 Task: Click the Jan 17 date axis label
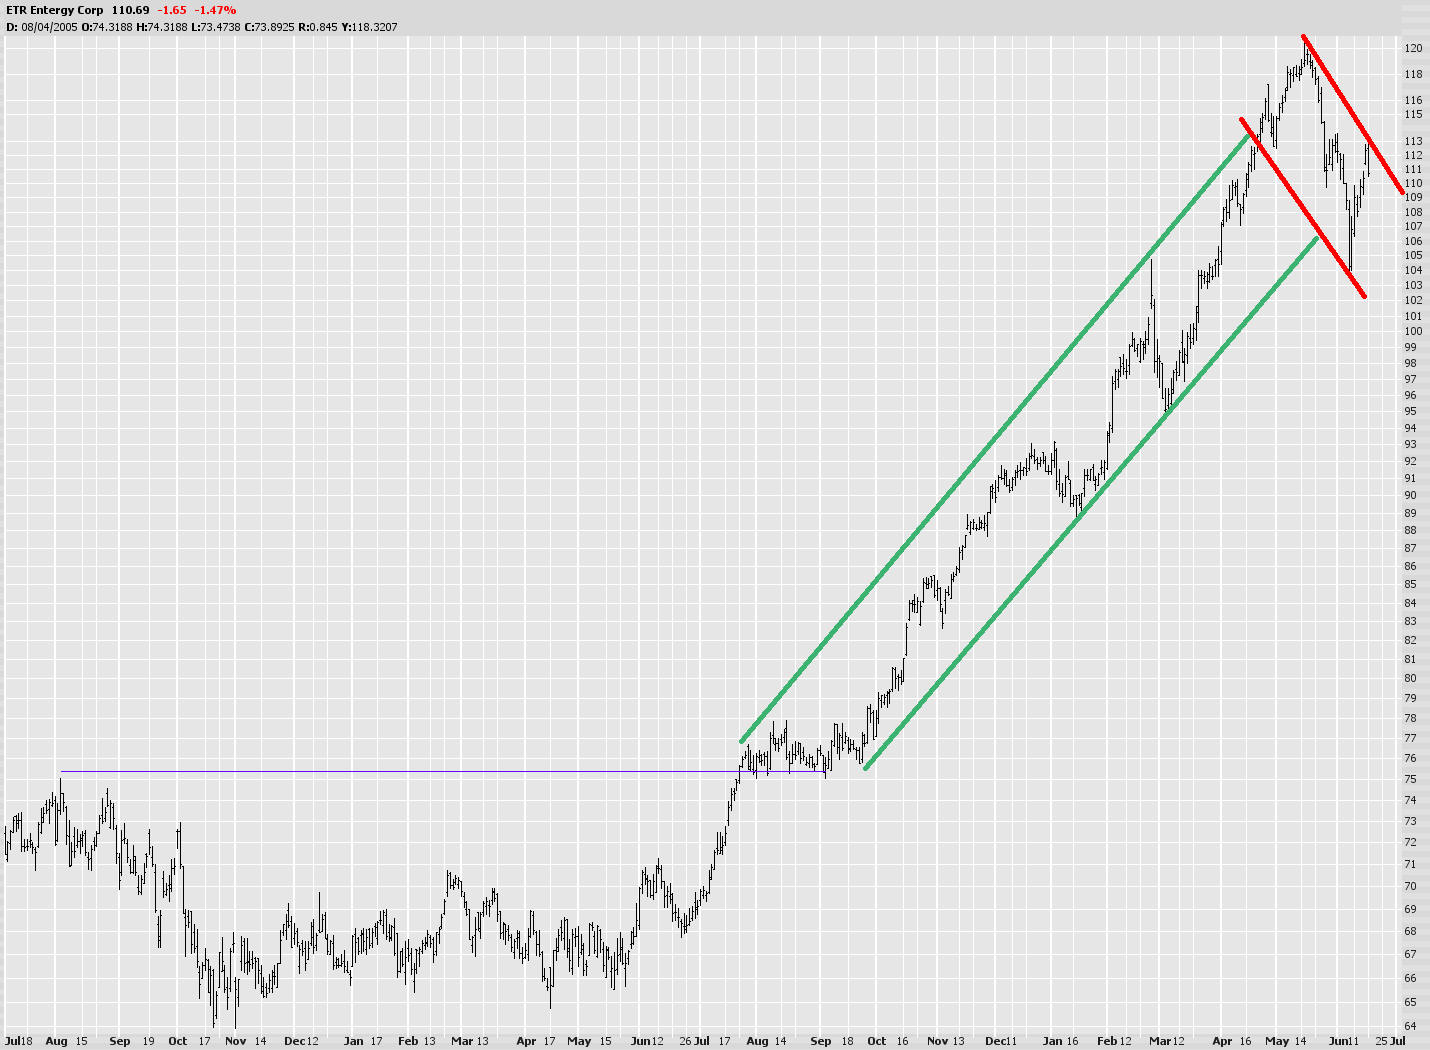363,1041
